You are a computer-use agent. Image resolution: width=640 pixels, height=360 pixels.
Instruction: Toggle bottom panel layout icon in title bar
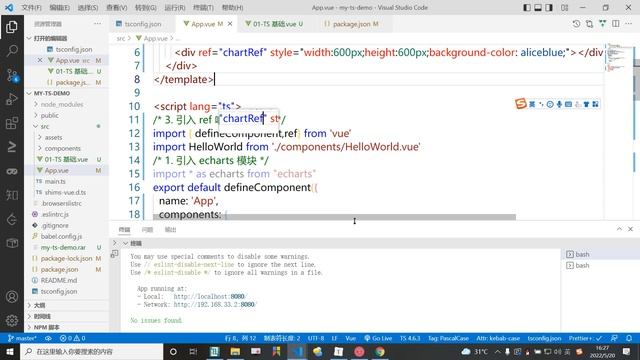[x=538, y=7]
